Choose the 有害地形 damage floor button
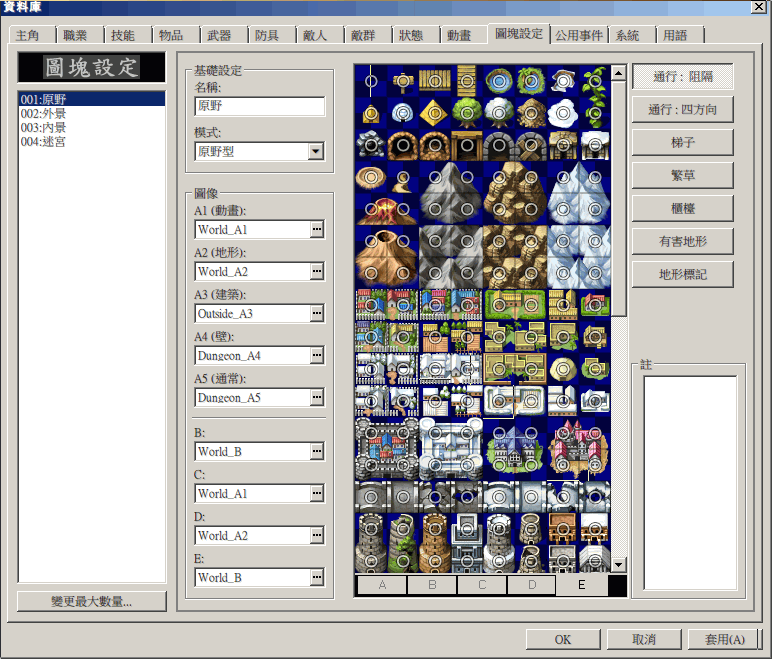 pyautogui.click(x=683, y=241)
